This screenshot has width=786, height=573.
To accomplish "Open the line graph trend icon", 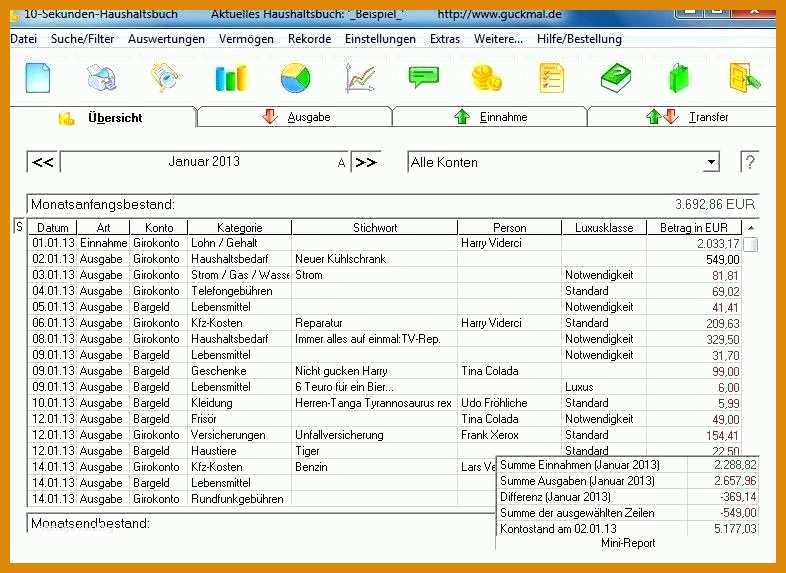I will point(360,79).
